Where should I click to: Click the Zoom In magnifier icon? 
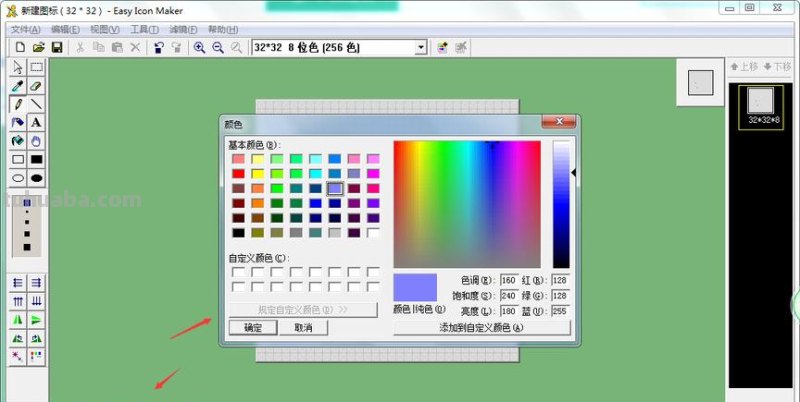[x=199, y=47]
